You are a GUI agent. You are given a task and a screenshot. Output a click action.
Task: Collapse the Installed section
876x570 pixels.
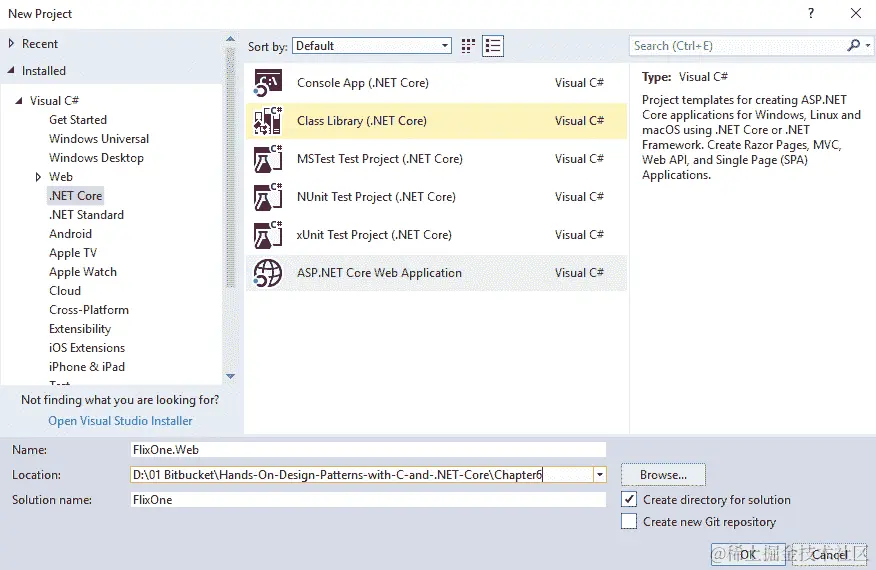(11, 70)
